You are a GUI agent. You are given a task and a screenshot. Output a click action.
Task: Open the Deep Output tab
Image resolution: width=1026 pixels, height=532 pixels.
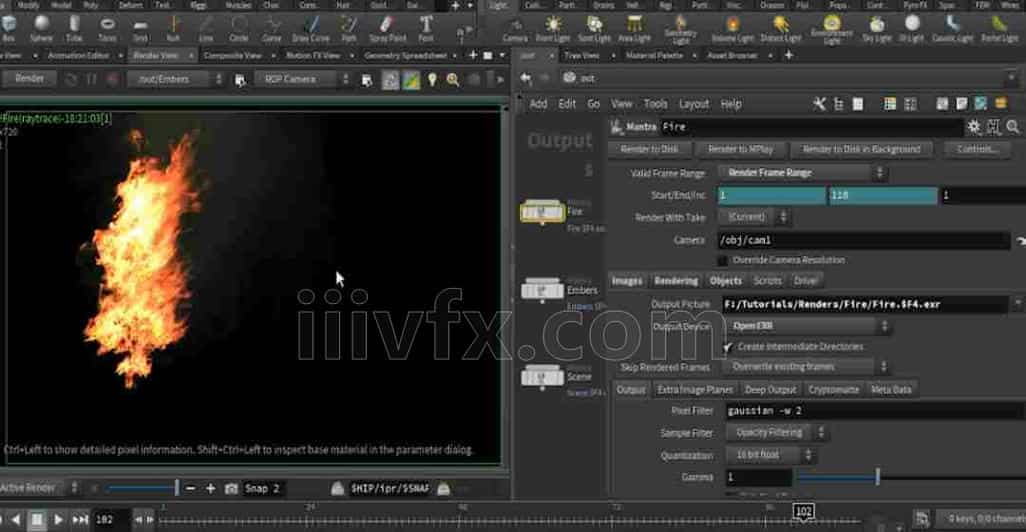(x=770, y=390)
